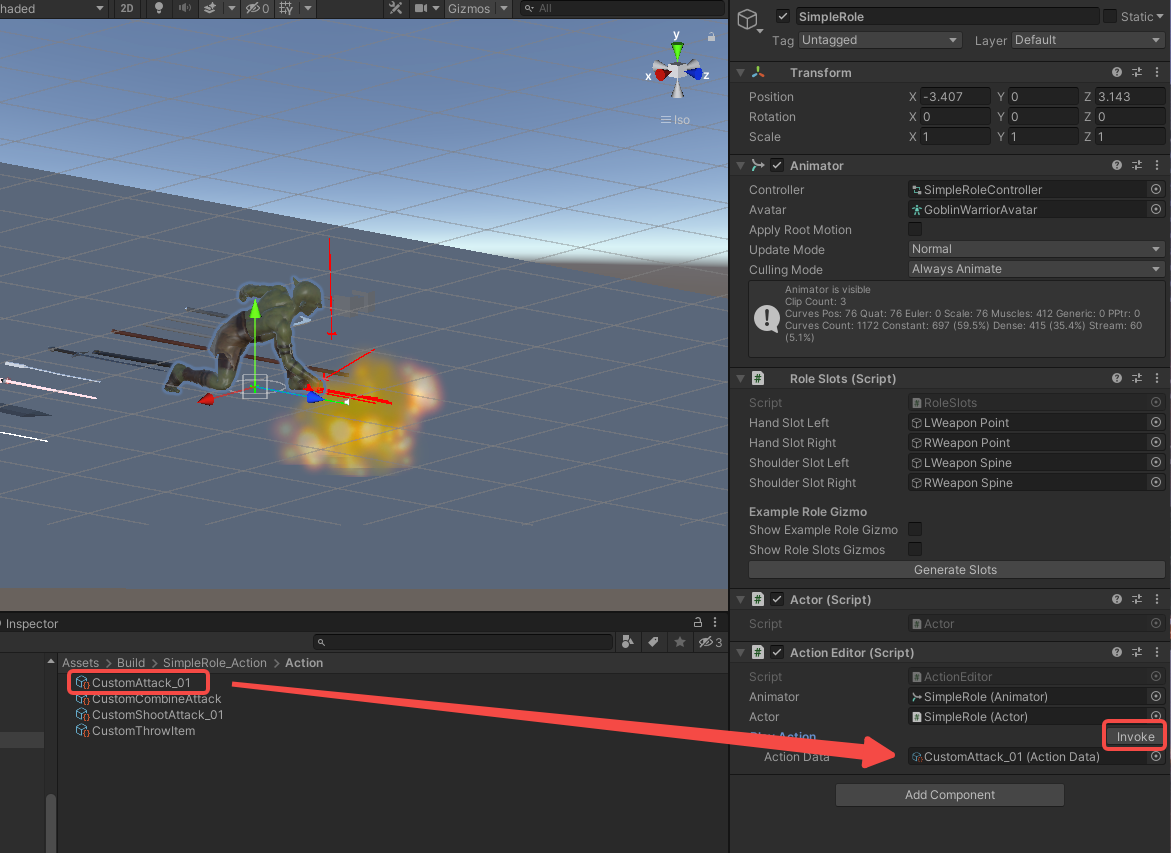Open the Transform component help icon
The height and width of the screenshot is (853, 1171).
[x=1117, y=73]
